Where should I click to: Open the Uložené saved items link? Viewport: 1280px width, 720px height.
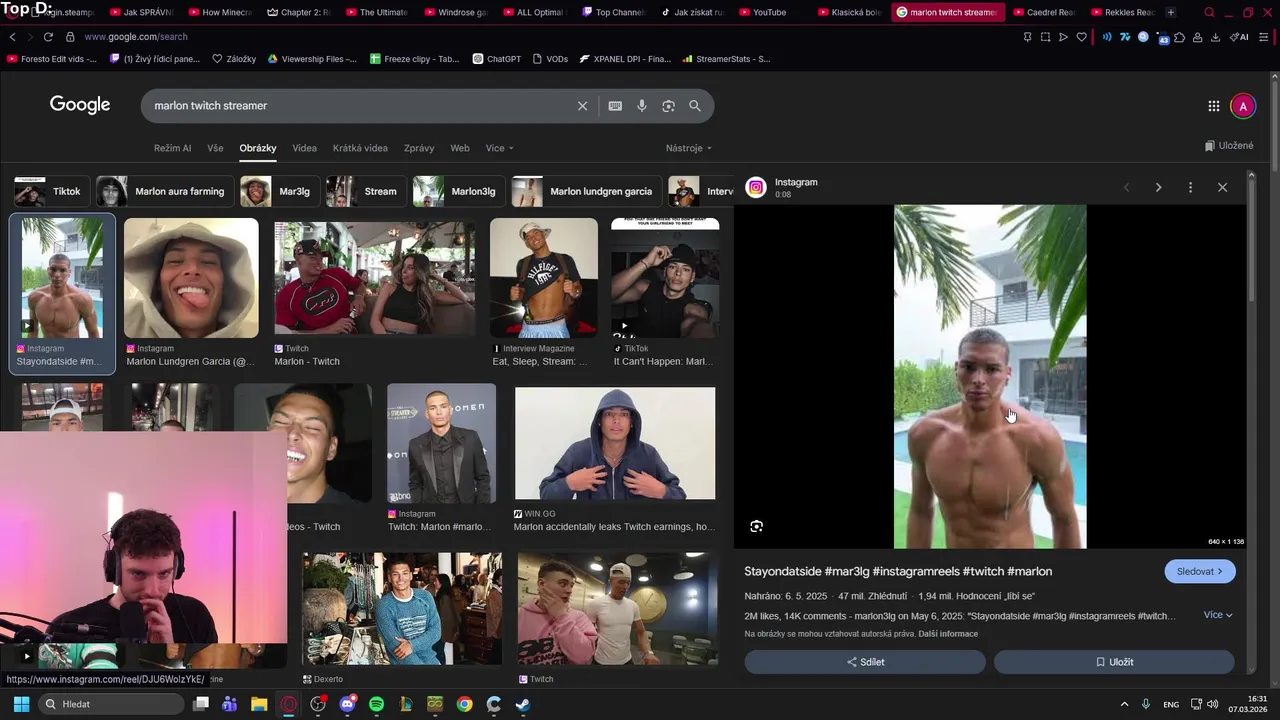(1229, 146)
